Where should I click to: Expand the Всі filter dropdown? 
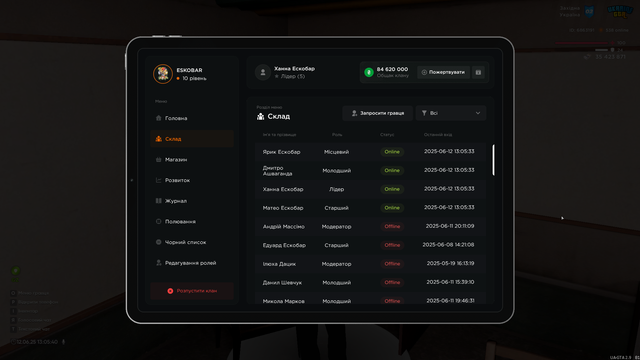[451, 113]
